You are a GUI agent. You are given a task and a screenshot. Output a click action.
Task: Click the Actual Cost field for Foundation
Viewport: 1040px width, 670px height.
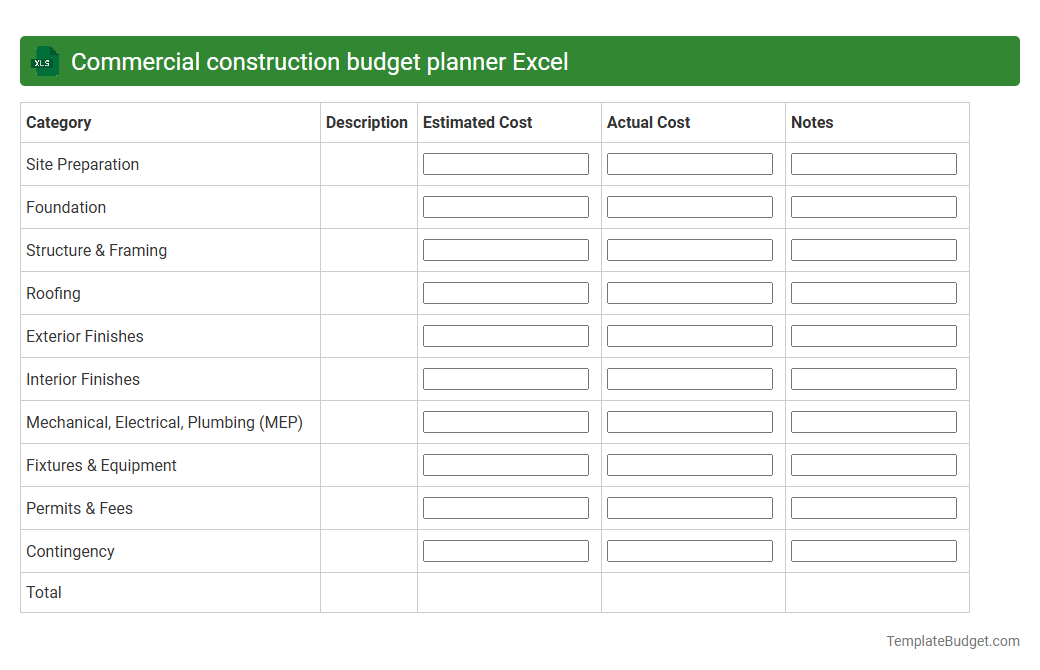click(690, 206)
